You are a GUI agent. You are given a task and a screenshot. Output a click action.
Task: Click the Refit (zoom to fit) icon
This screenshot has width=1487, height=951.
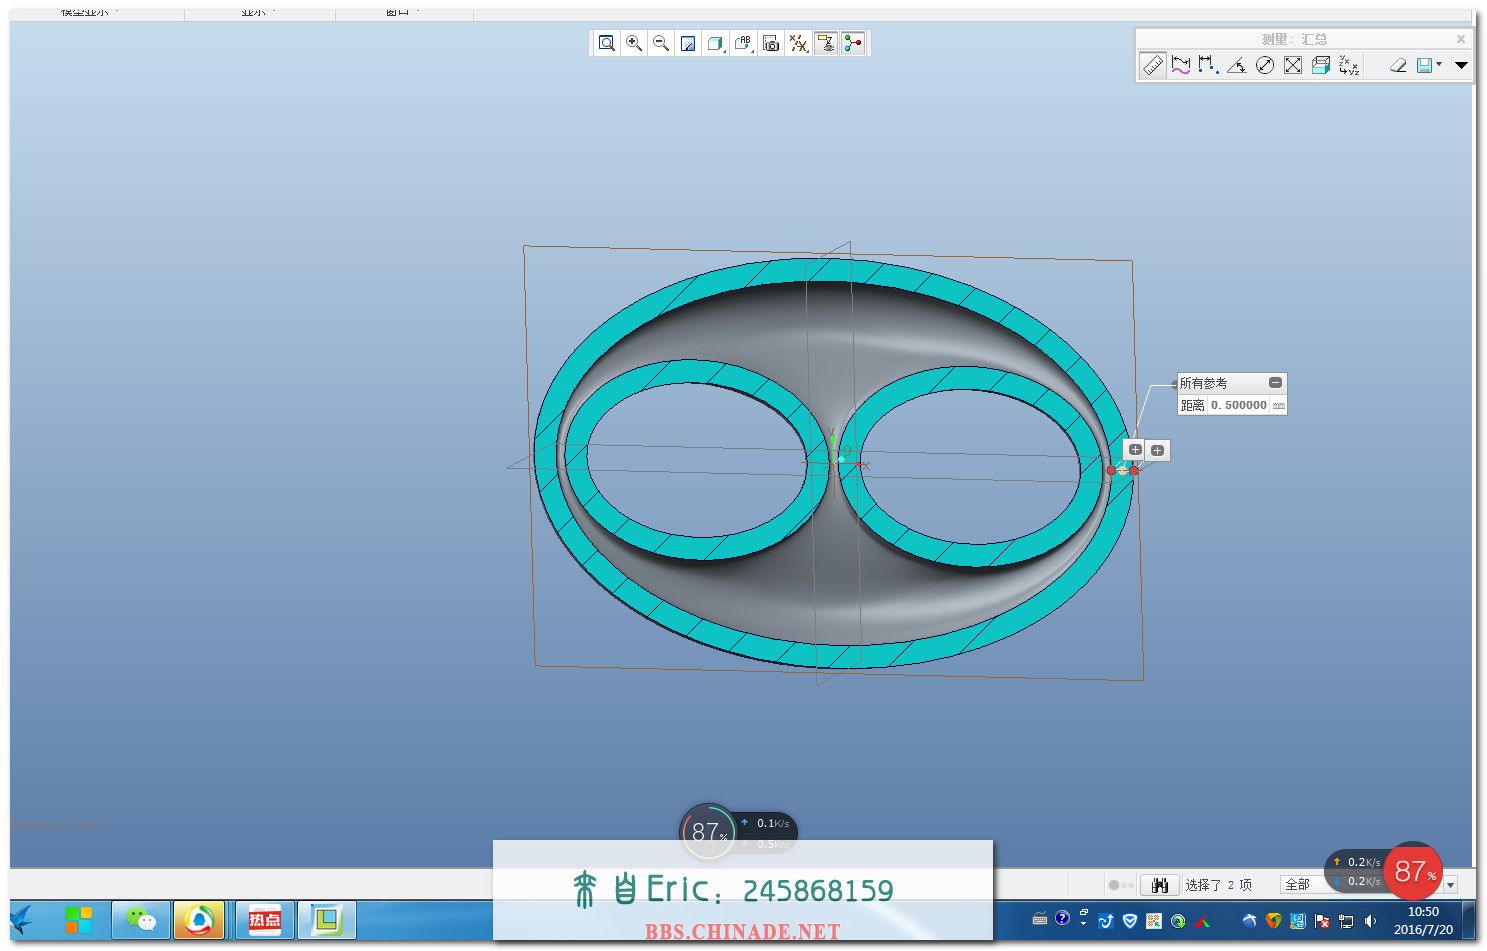(606, 43)
